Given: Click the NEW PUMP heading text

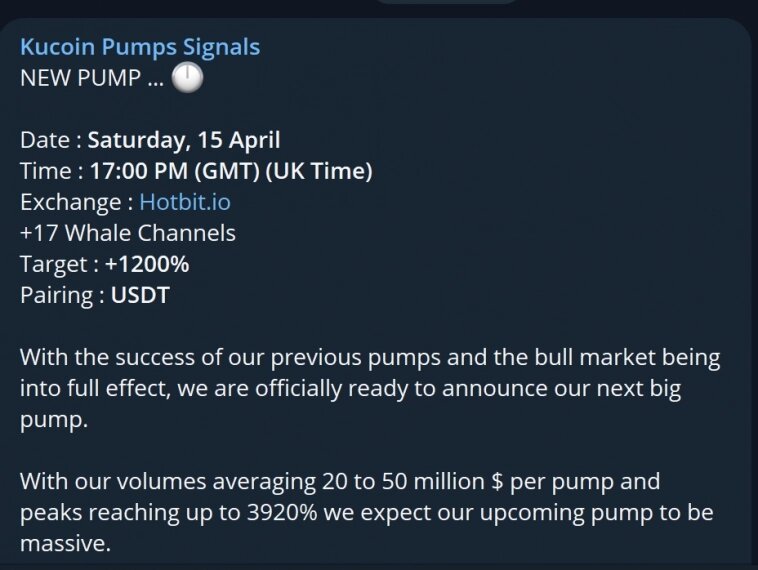Looking at the screenshot, I should [x=92, y=78].
